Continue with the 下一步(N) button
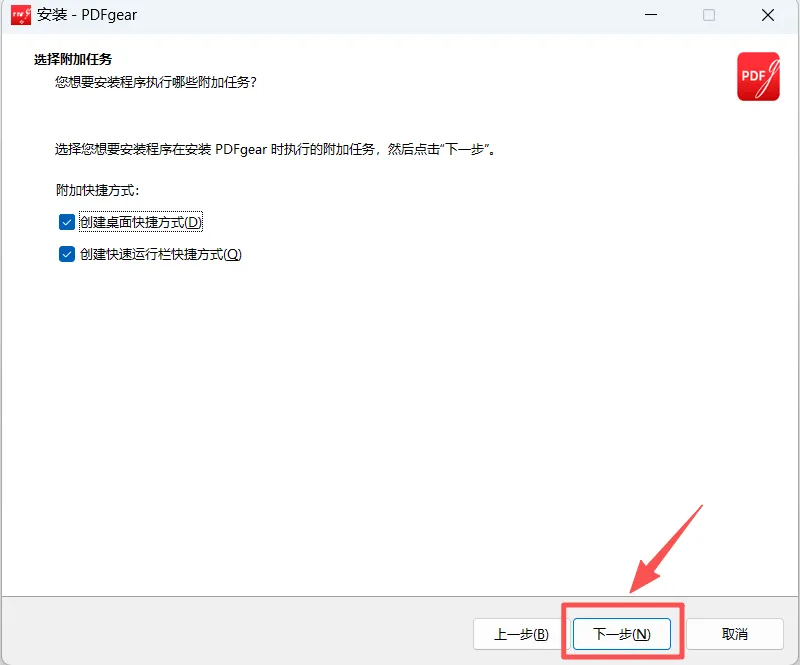Viewport: 800px width, 665px height. (x=621, y=634)
